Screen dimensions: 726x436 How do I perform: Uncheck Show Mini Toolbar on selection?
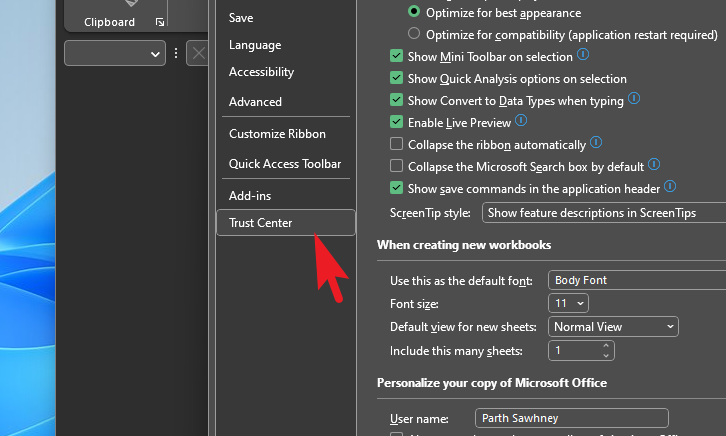coord(396,56)
